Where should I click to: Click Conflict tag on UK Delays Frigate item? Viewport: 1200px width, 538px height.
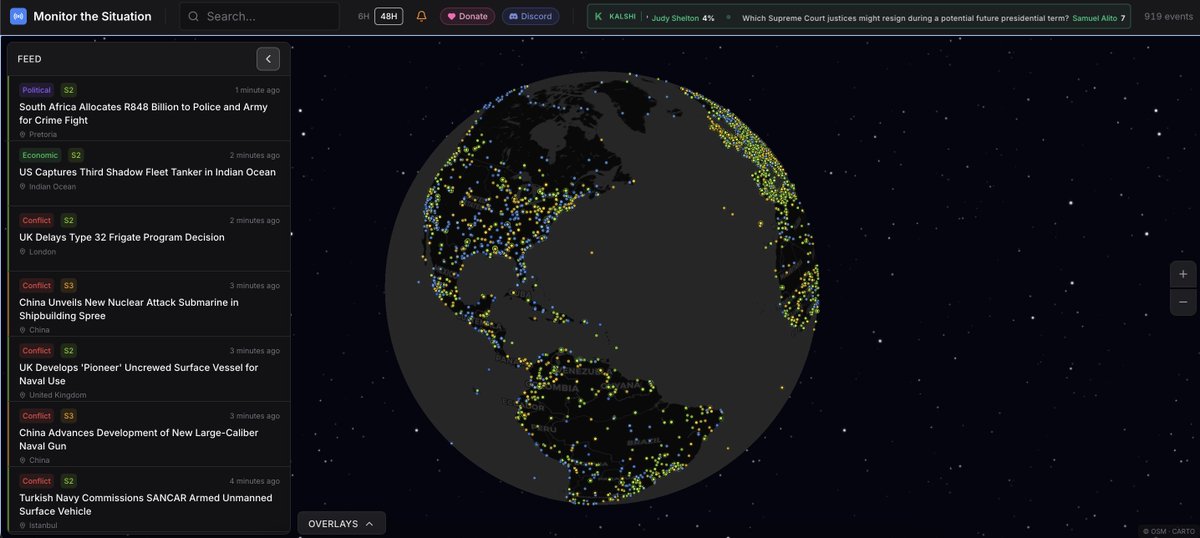[37, 220]
